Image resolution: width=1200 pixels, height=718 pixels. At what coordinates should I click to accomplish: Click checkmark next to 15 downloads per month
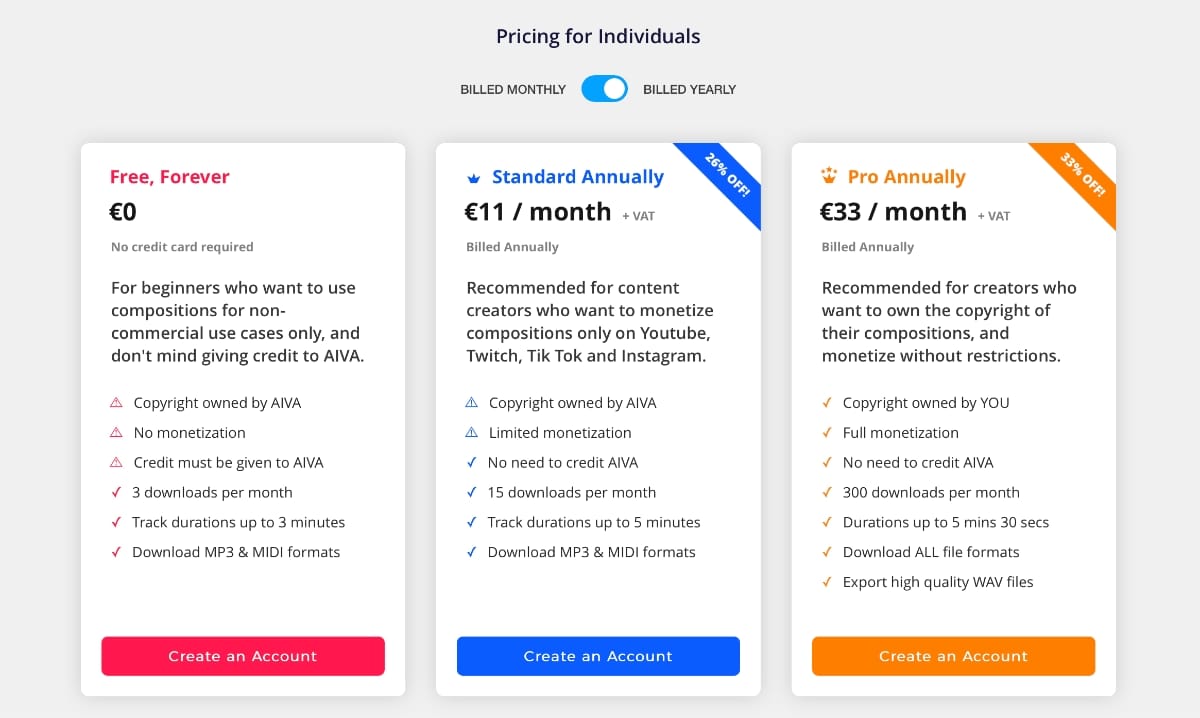pos(472,492)
